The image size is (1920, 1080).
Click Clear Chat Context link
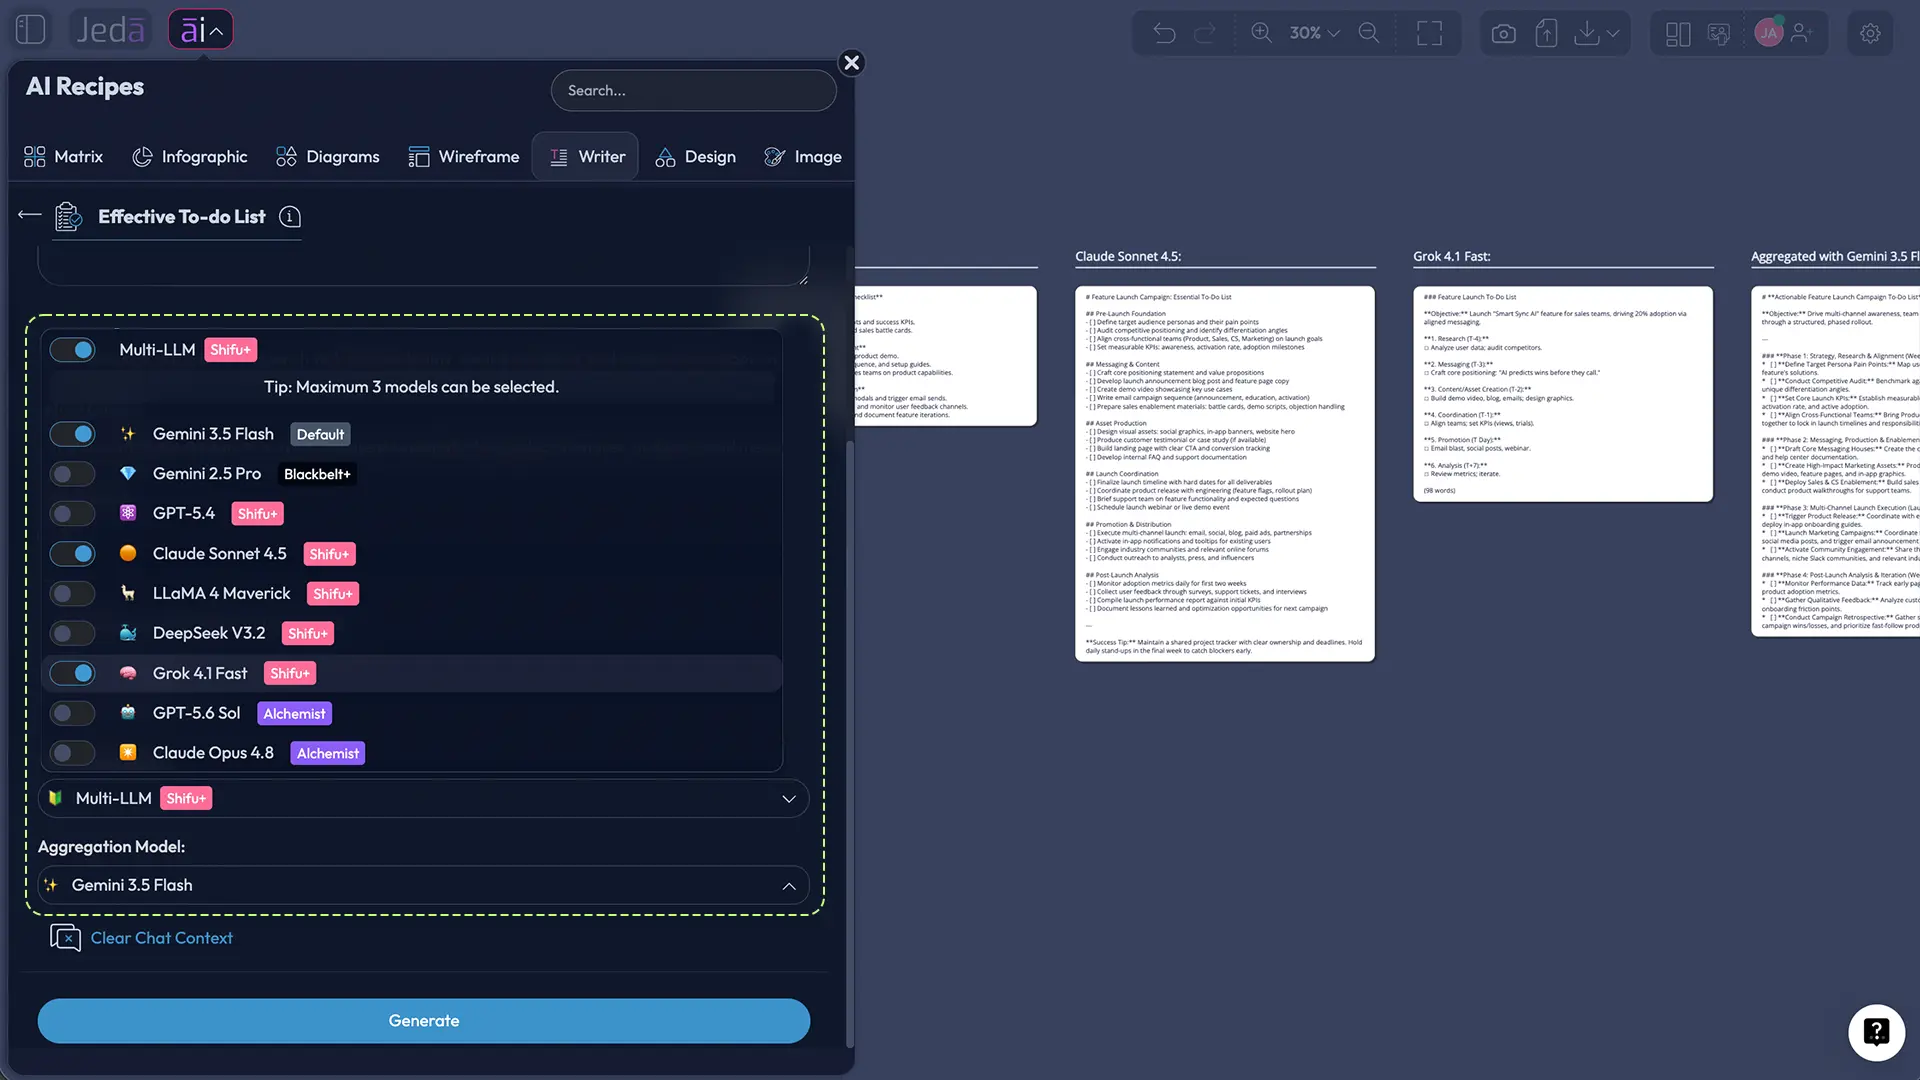pyautogui.click(x=162, y=938)
